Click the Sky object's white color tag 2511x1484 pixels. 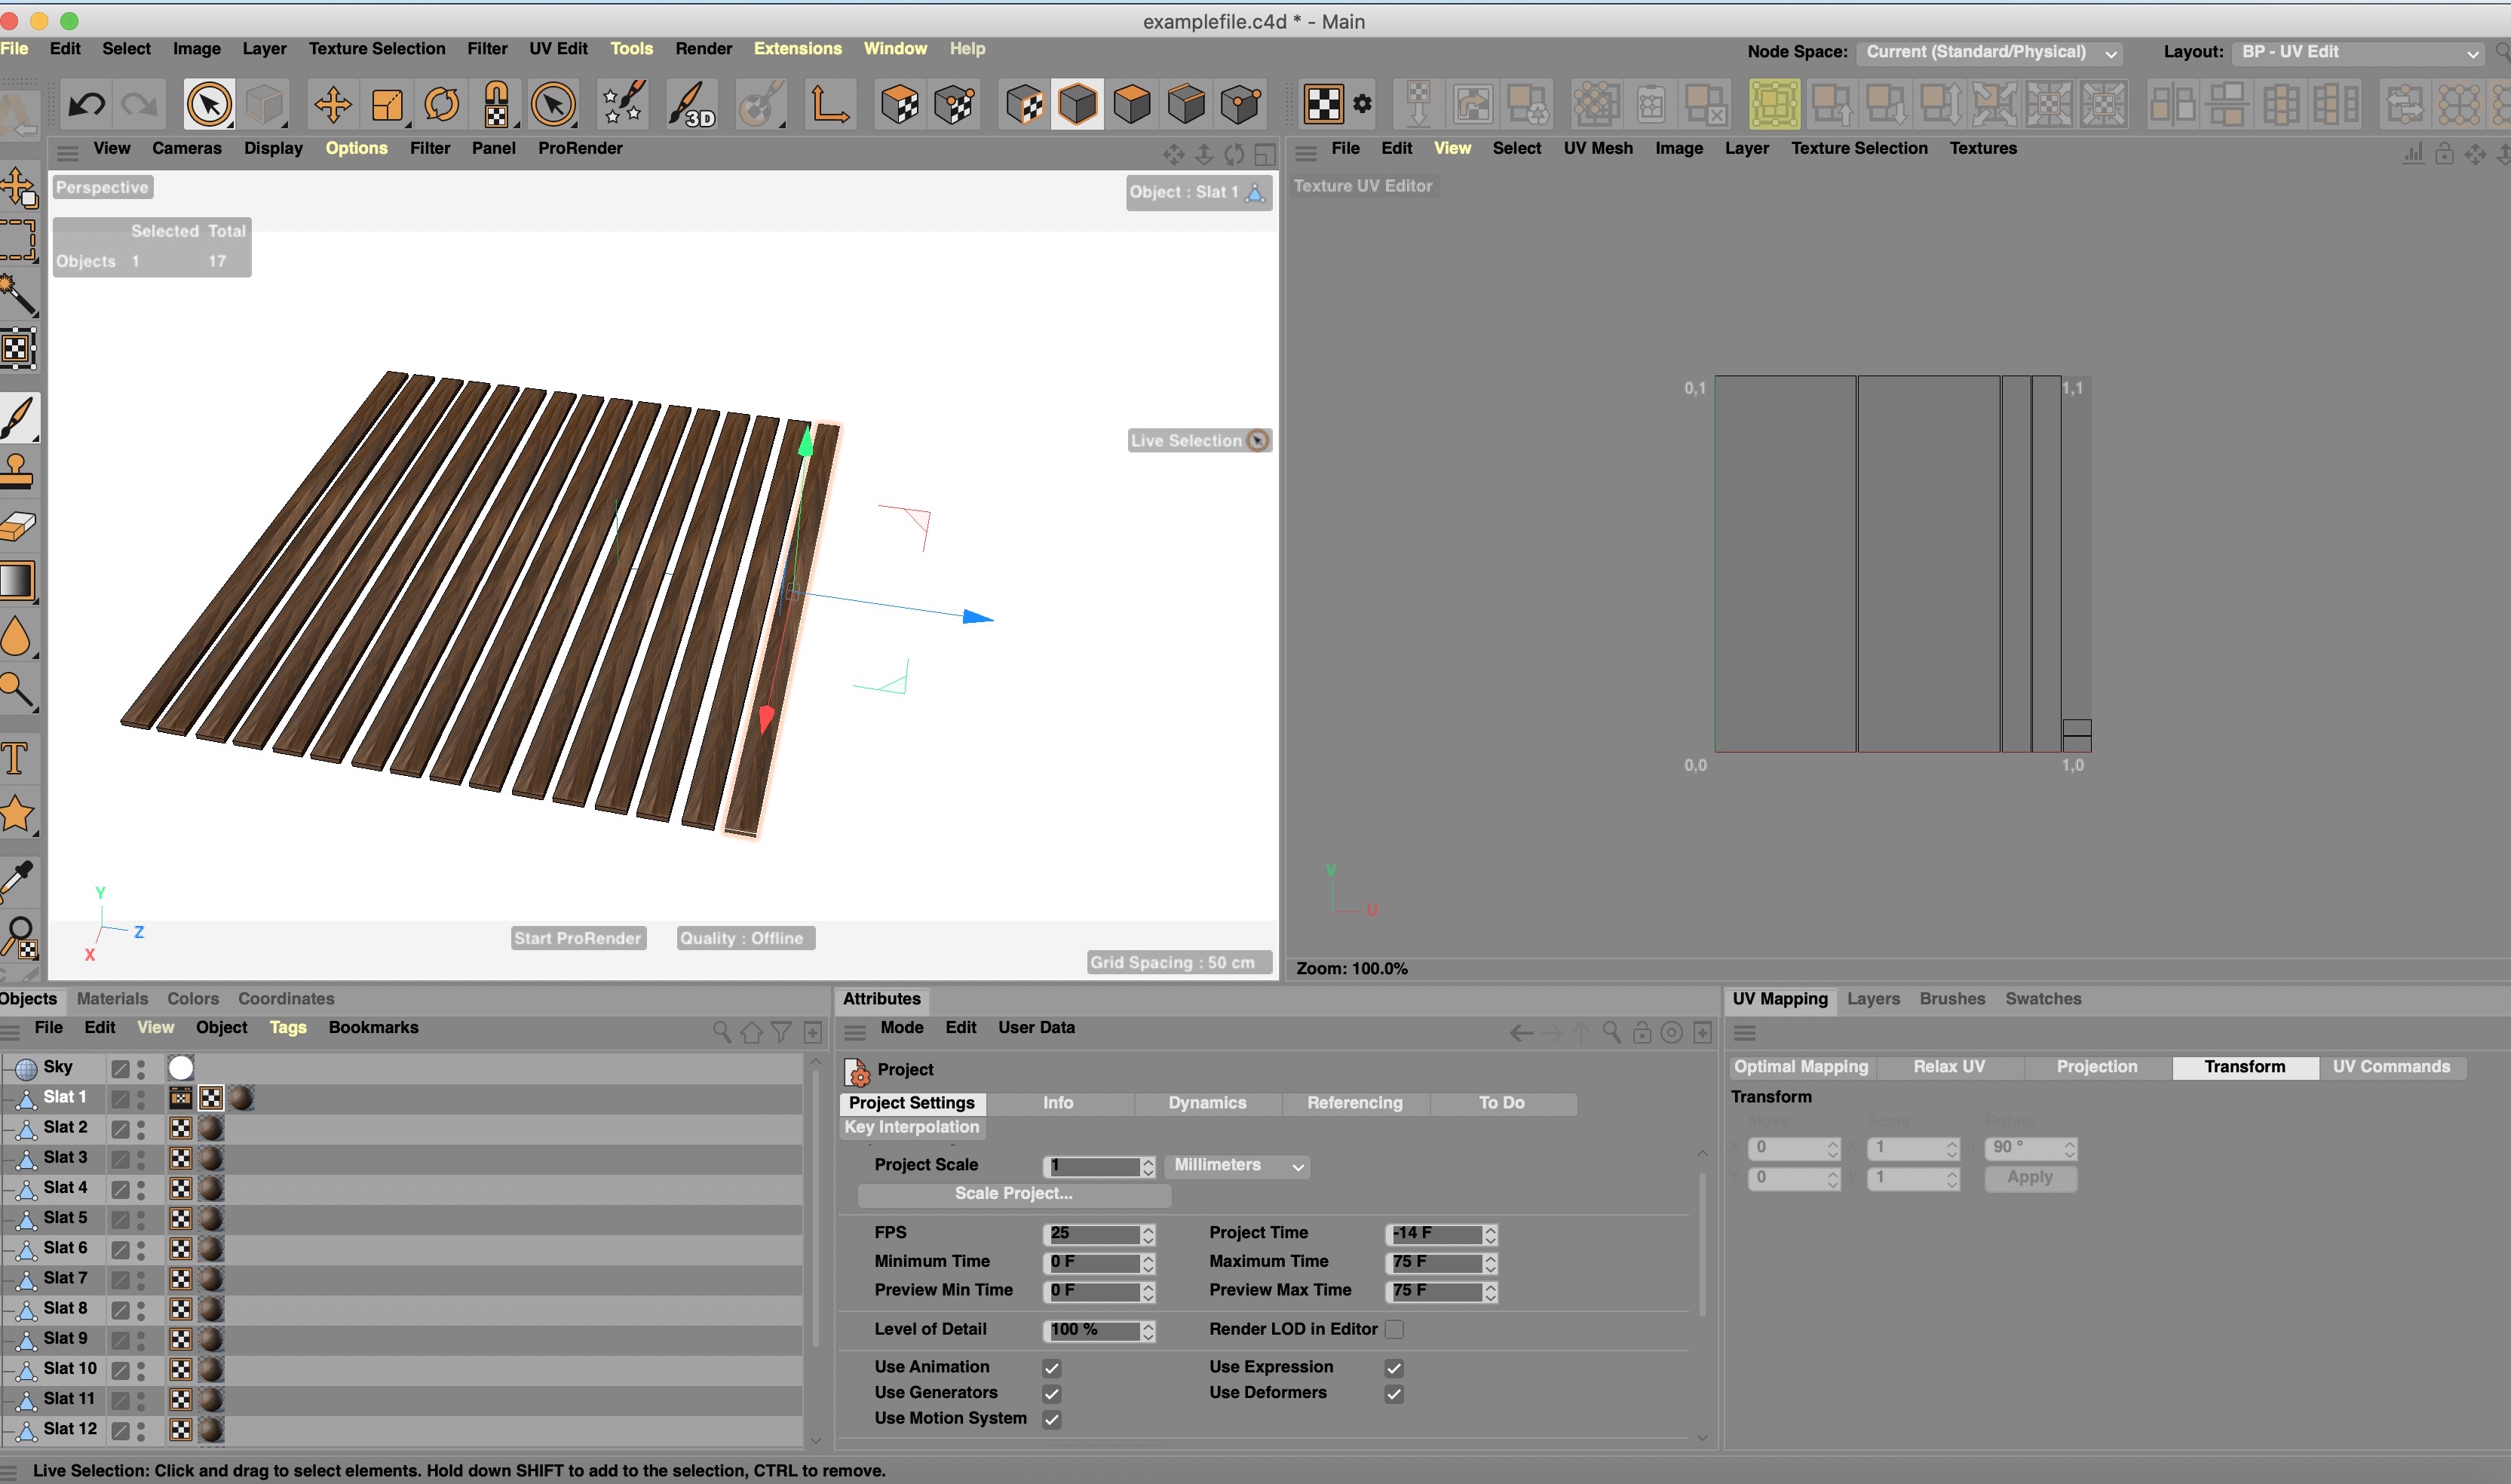[181, 1068]
